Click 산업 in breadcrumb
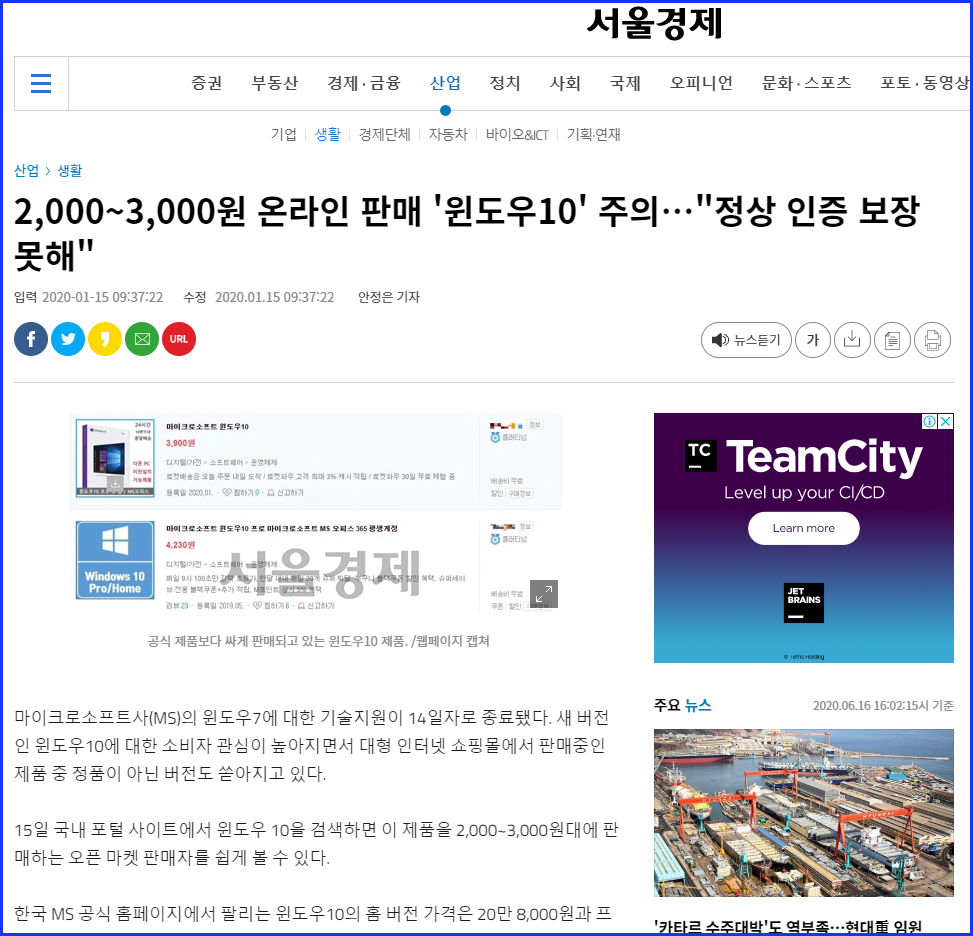973x936 pixels. coord(27,171)
